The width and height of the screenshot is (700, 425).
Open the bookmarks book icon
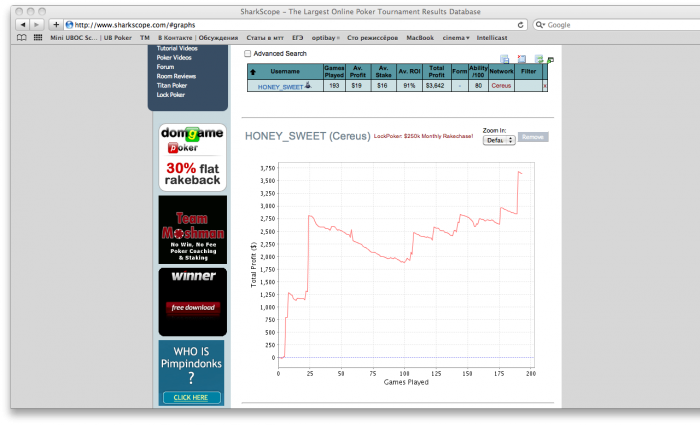click(x=21, y=38)
